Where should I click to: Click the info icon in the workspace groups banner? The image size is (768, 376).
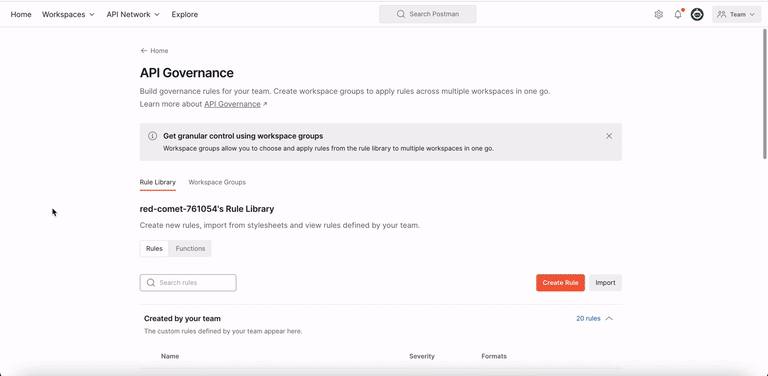(152, 136)
